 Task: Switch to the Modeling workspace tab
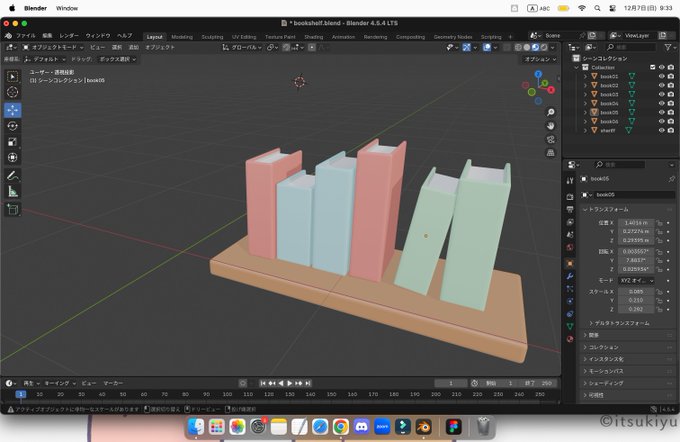(182, 37)
